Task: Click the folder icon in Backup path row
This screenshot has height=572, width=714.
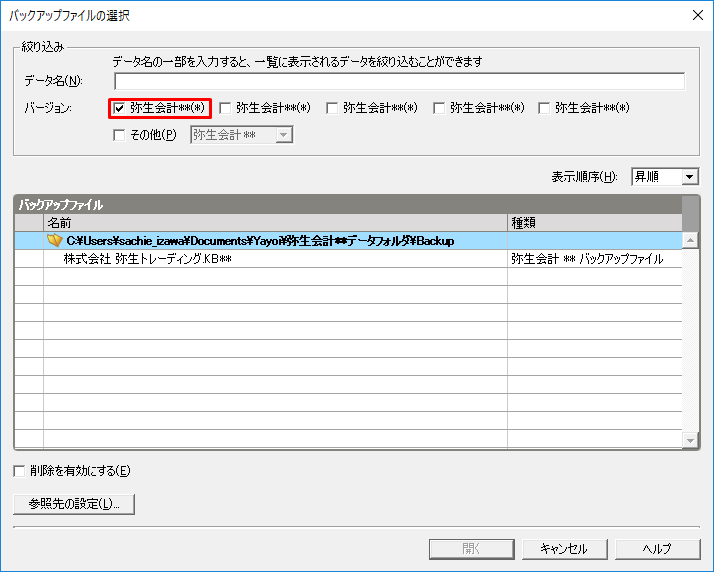Action: [55, 240]
